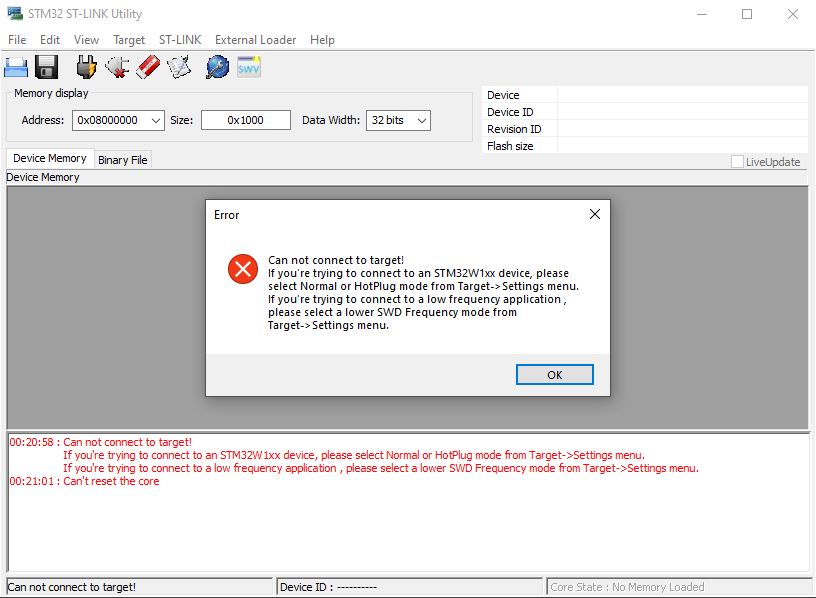Click the Connect to target plug icon
This screenshot has width=816, height=598.
[86, 67]
